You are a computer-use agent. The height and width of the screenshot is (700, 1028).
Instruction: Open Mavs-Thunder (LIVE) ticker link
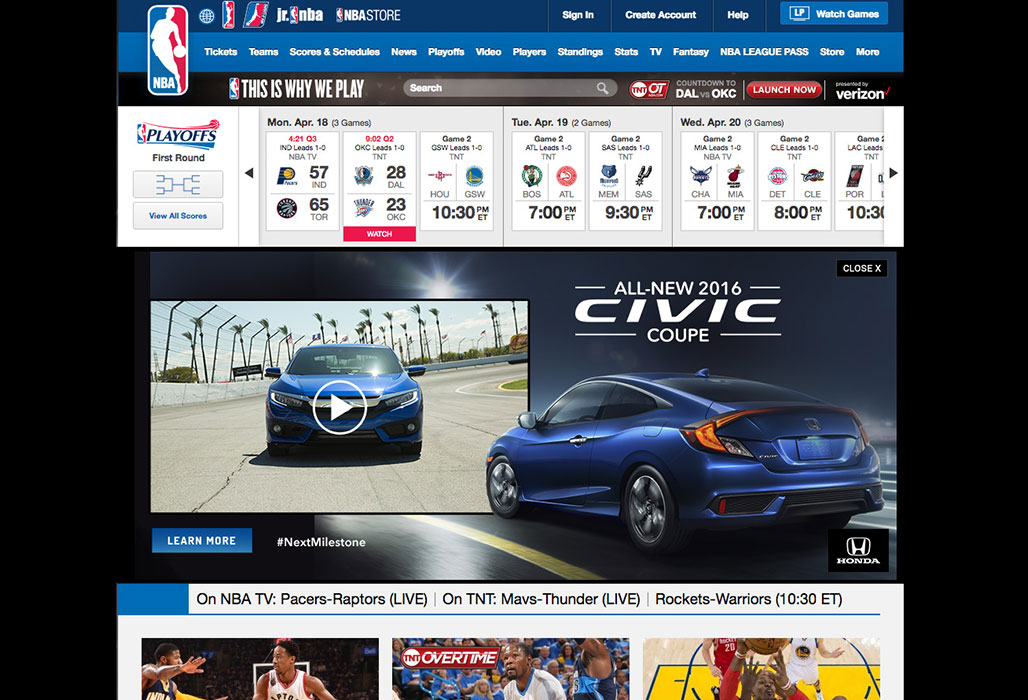point(570,599)
